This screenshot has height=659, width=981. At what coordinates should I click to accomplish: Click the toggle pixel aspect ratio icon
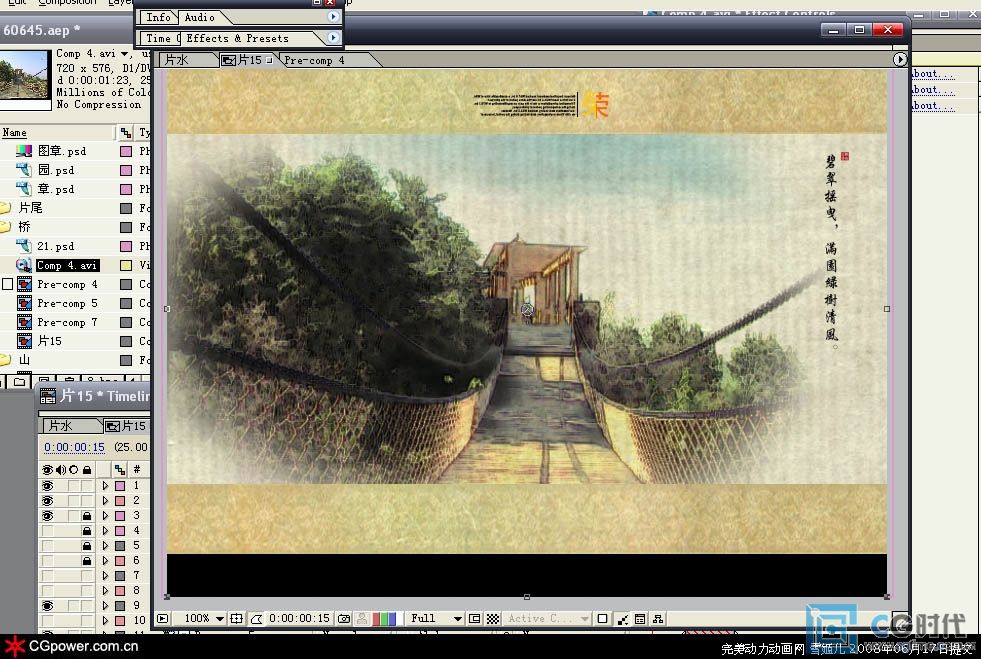pos(602,618)
